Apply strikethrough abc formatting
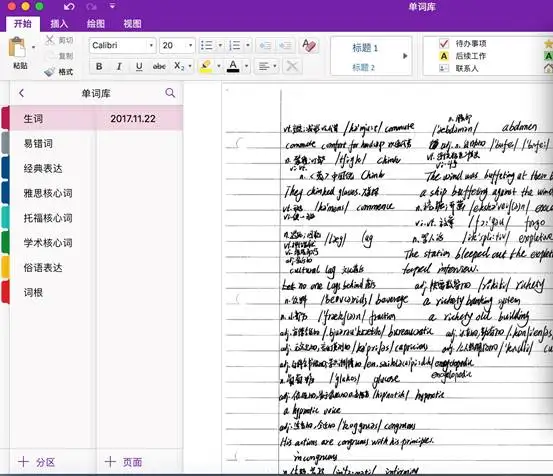This screenshot has width=553, height=476. pos(159,66)
